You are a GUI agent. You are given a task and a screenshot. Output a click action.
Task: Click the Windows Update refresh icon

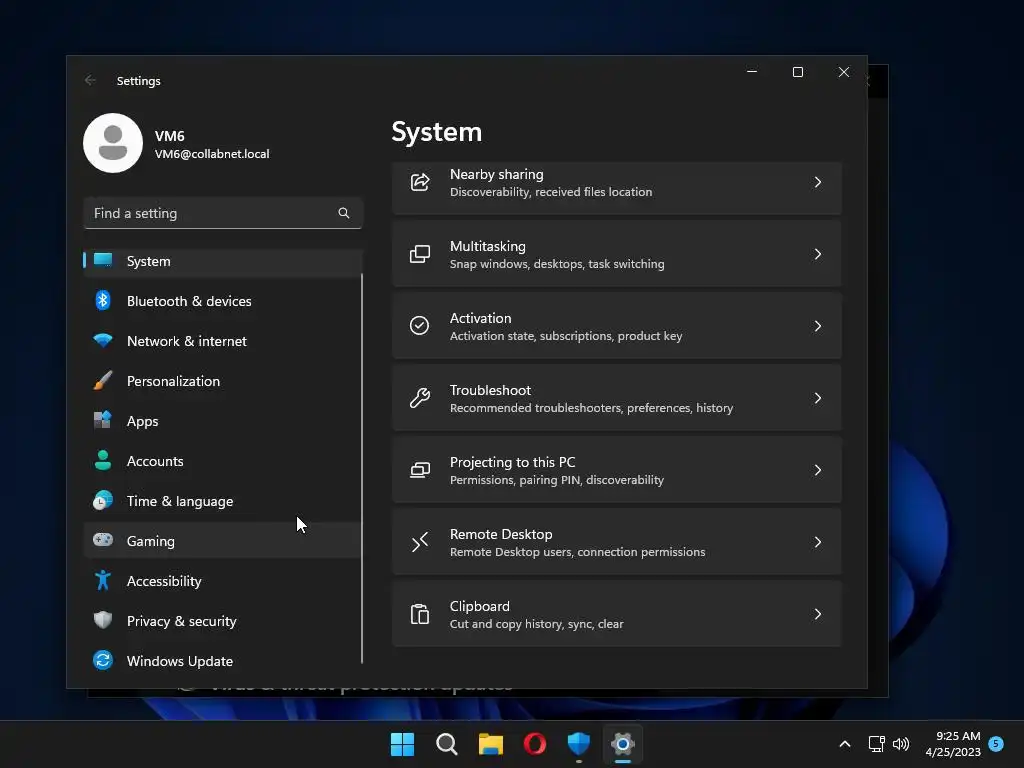pos(103,660)
